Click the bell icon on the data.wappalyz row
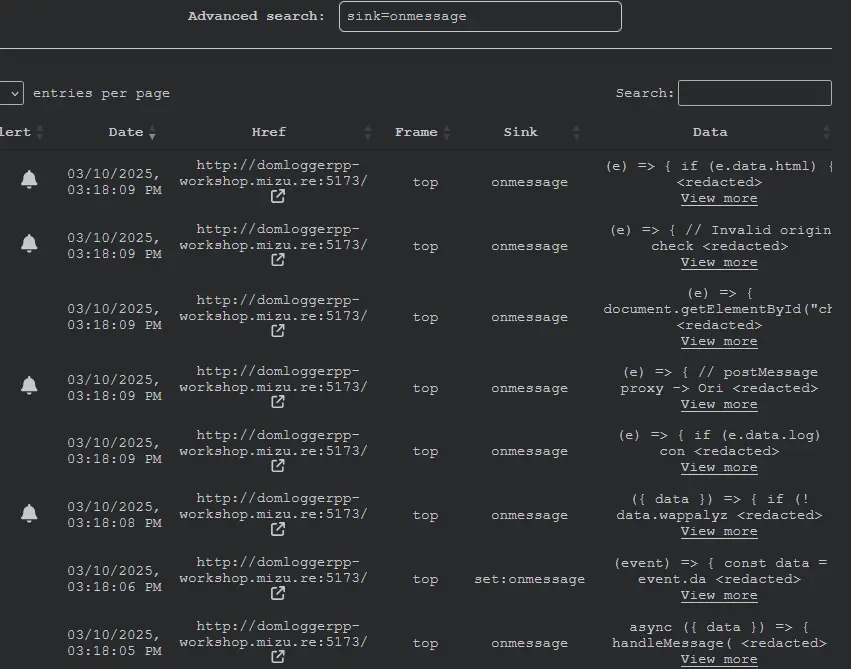The width and height of the screenshot is (851, 669). coord(29,514)
